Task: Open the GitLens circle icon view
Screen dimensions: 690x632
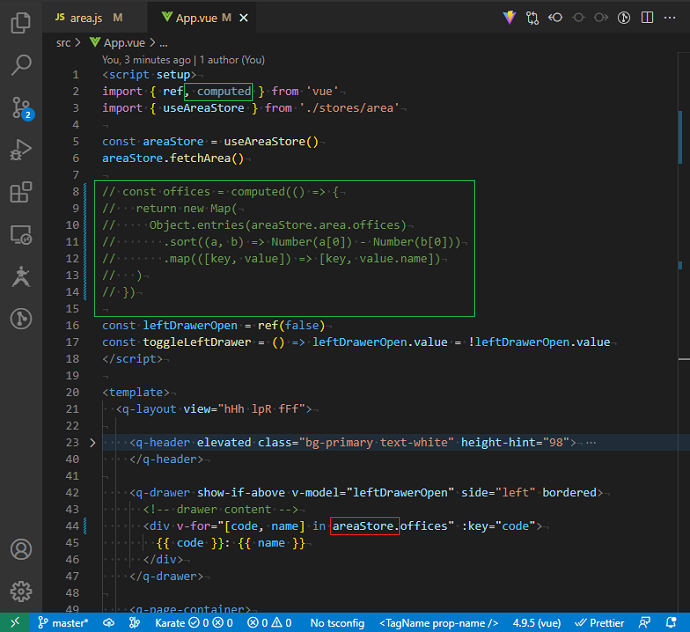Action: pos(21,319)
